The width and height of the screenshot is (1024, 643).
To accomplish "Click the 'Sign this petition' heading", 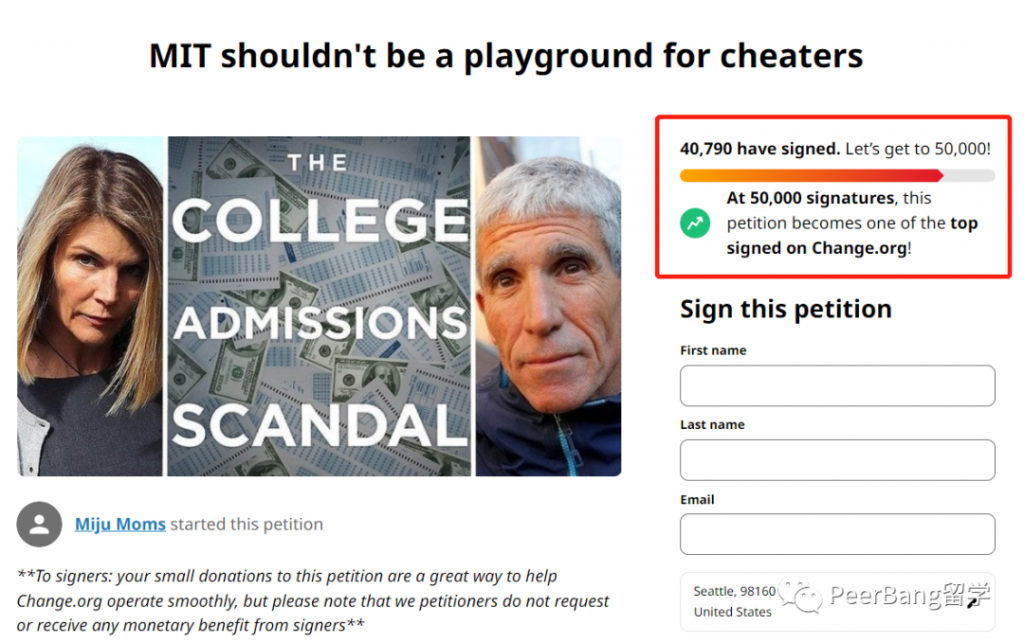I will point(785,309).
